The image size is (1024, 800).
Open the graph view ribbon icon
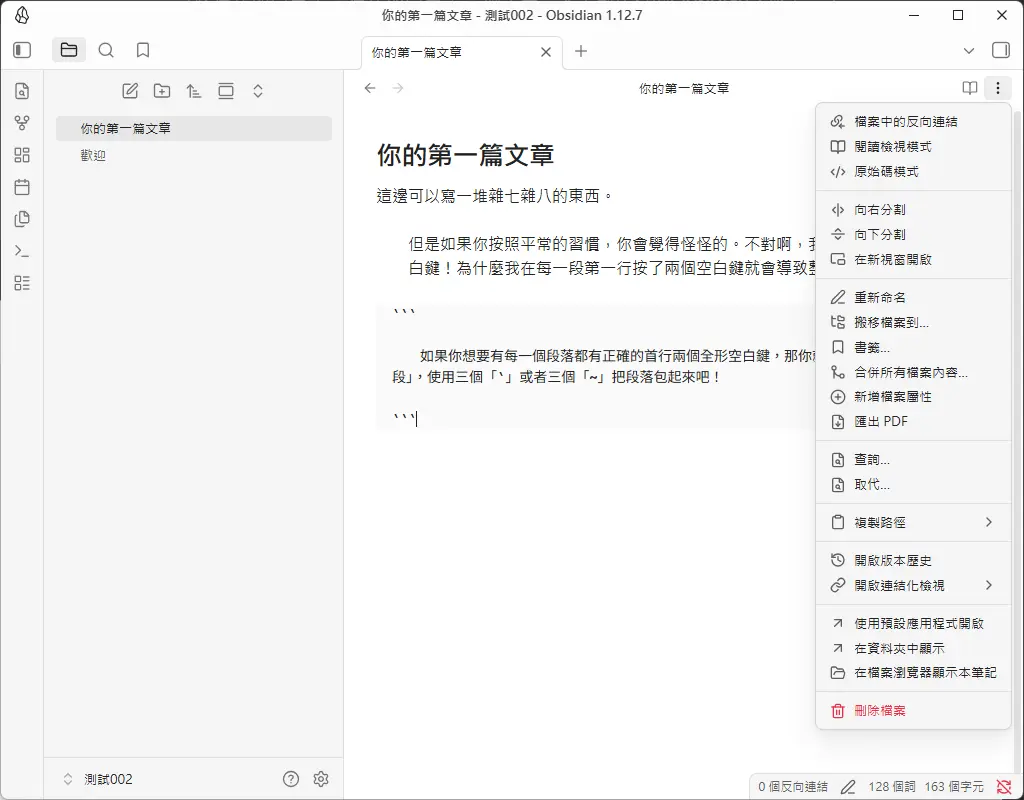pyautogui.click(x=22, y=123)
